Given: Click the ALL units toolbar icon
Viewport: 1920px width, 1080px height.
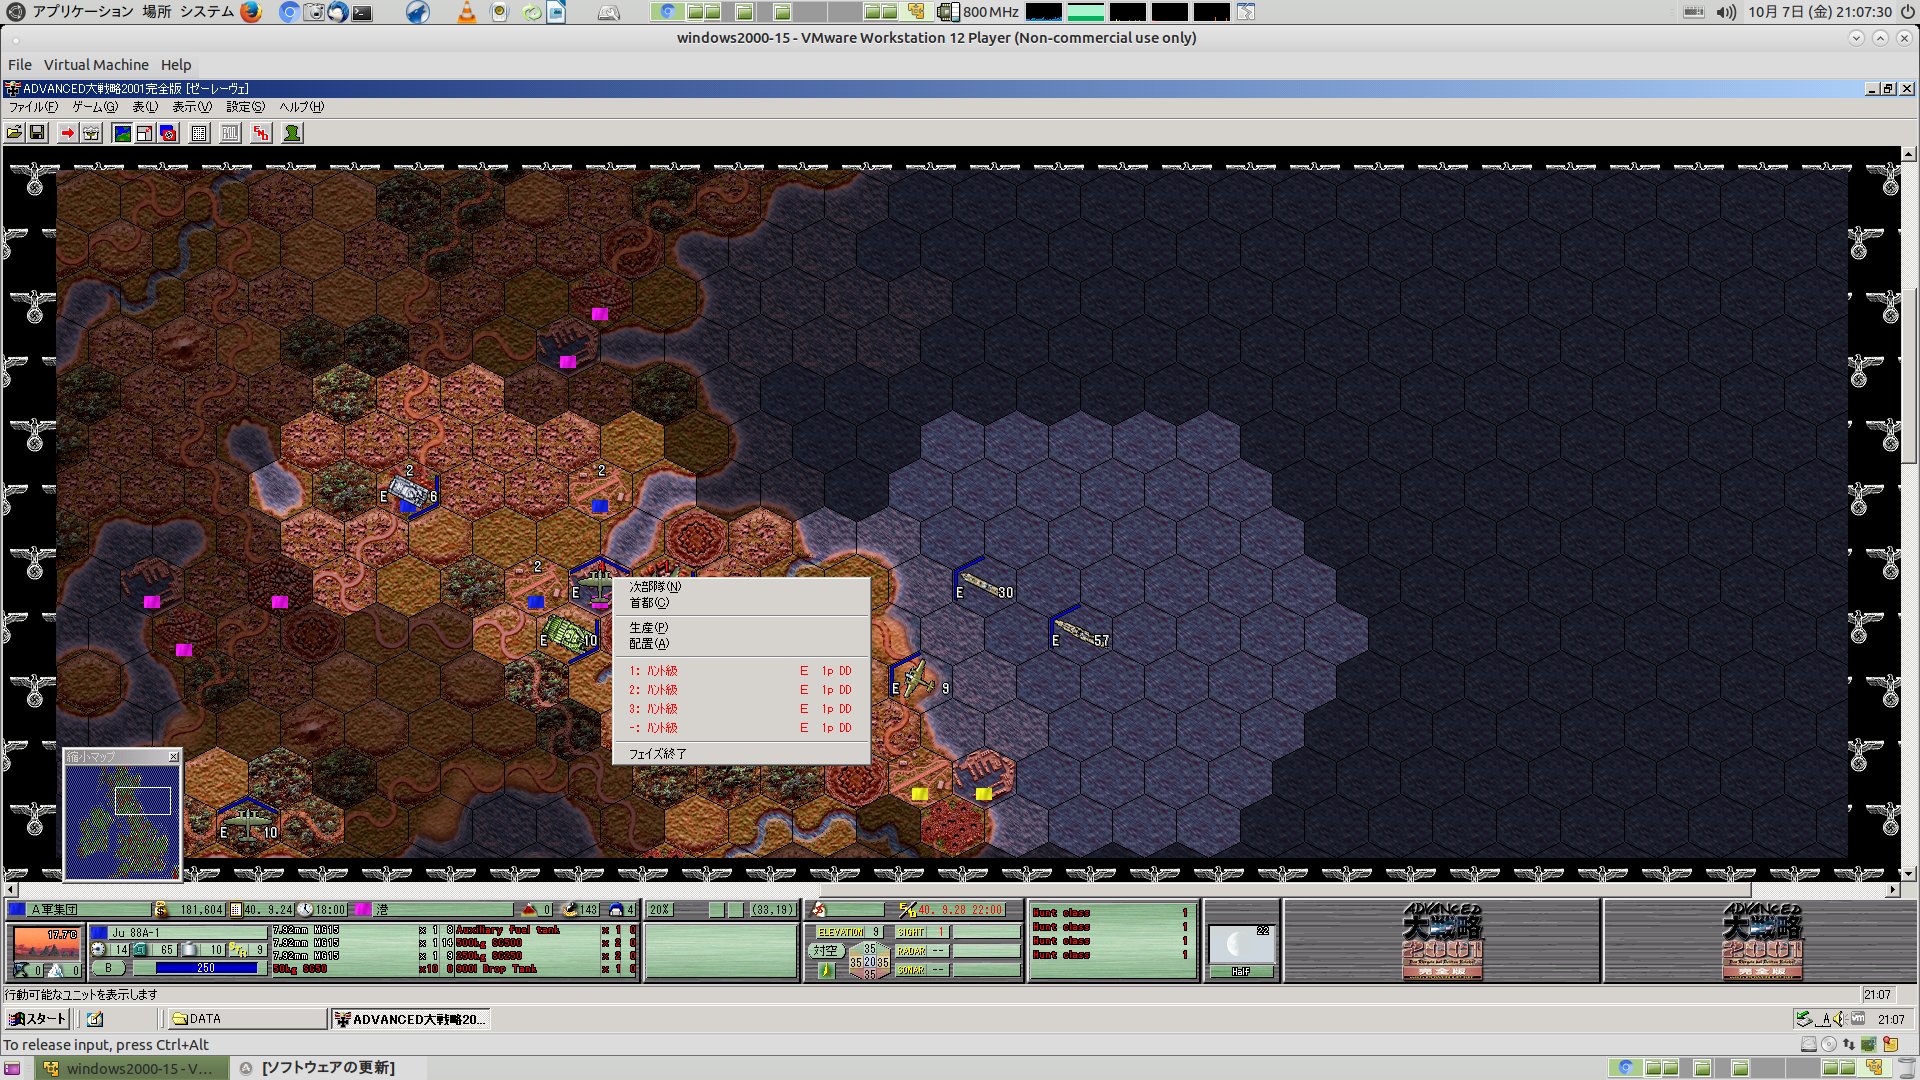Looking at the screenshot, I should [x=230, y=133].
